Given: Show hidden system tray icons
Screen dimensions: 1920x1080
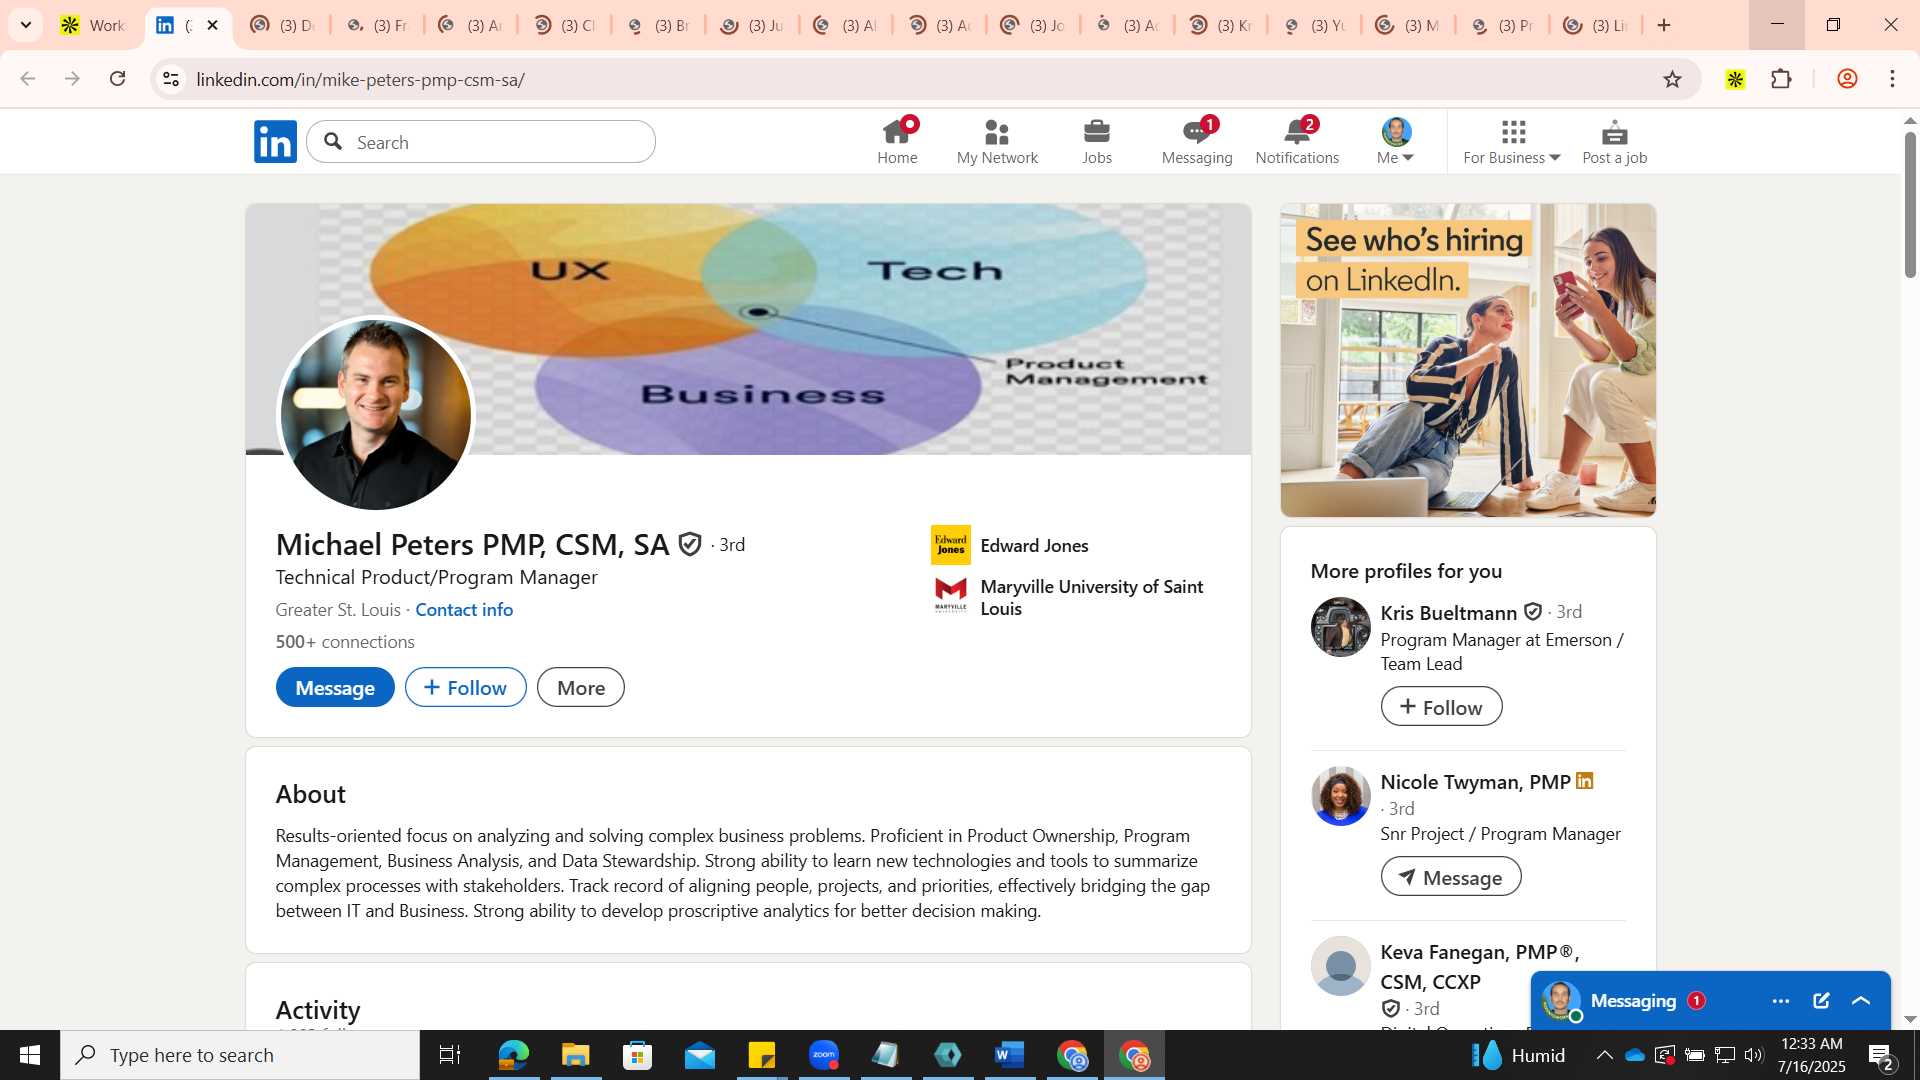Looking at the screenshot, I should (1604, 1055).
